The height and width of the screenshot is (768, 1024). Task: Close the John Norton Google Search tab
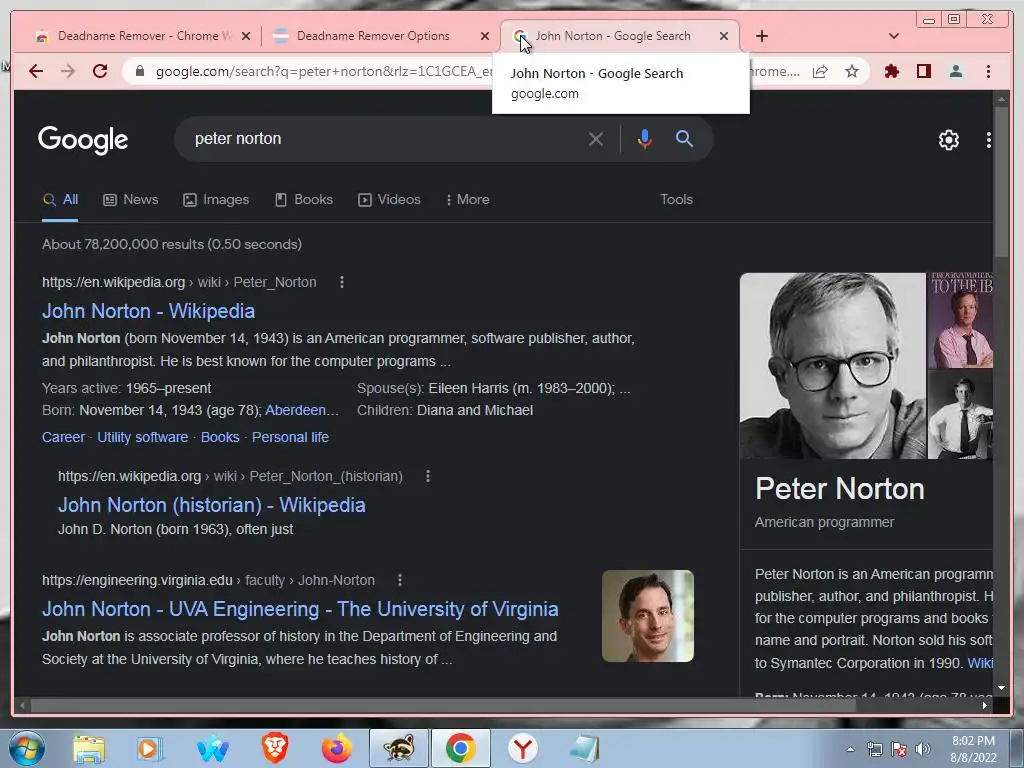click(724, 36)
